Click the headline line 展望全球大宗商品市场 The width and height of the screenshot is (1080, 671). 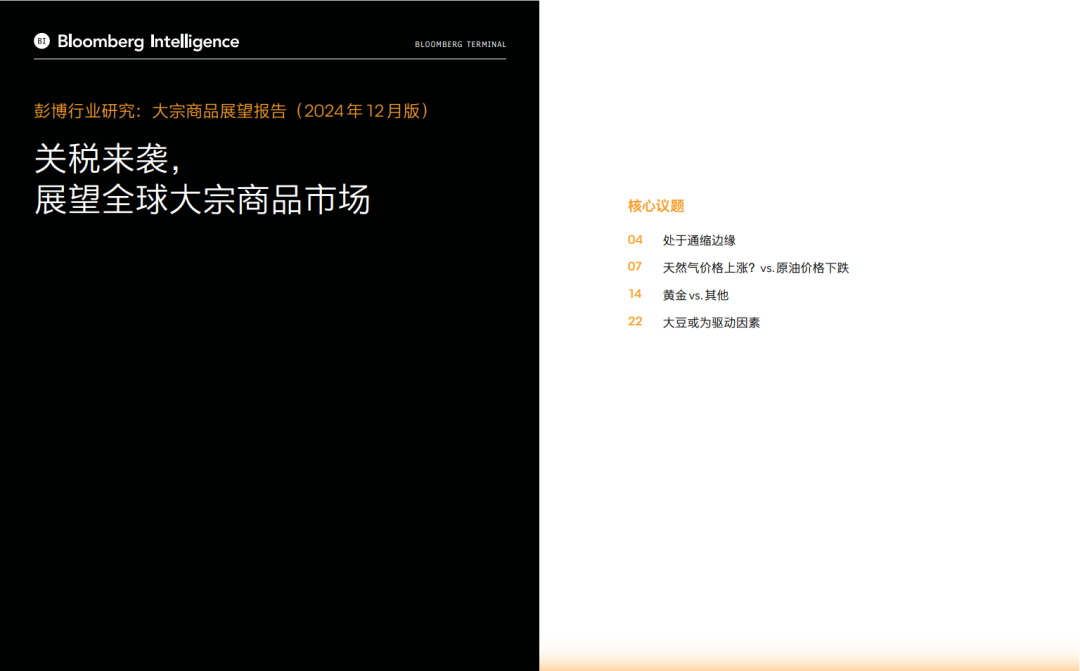[x=202, y=200]
